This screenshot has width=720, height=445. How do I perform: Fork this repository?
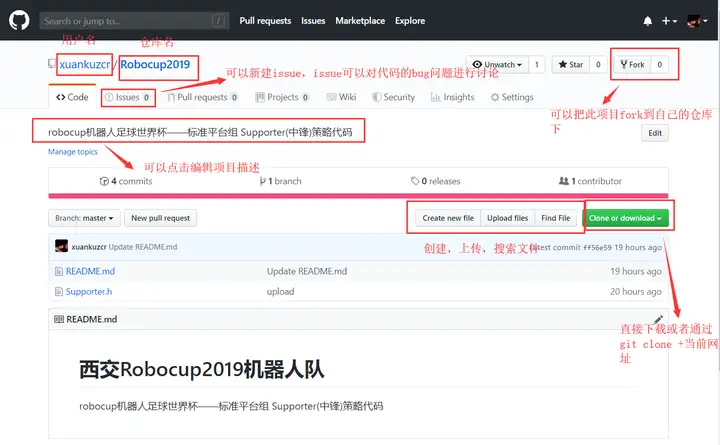tap(632, 65)
